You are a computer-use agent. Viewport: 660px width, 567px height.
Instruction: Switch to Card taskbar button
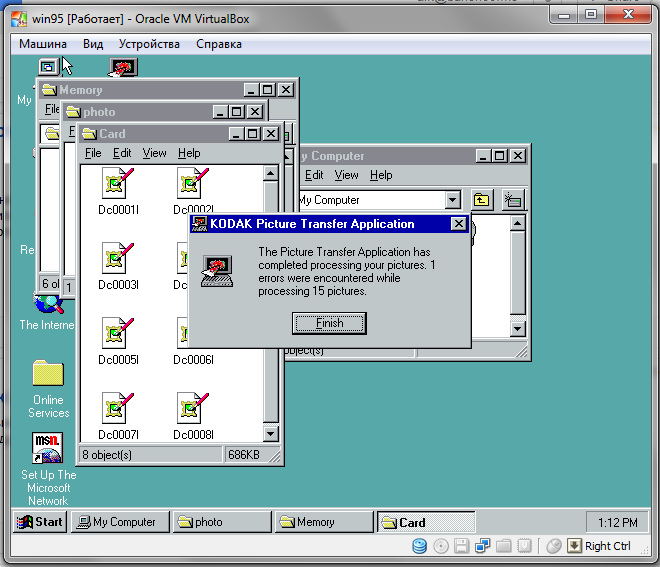[426, 522]
